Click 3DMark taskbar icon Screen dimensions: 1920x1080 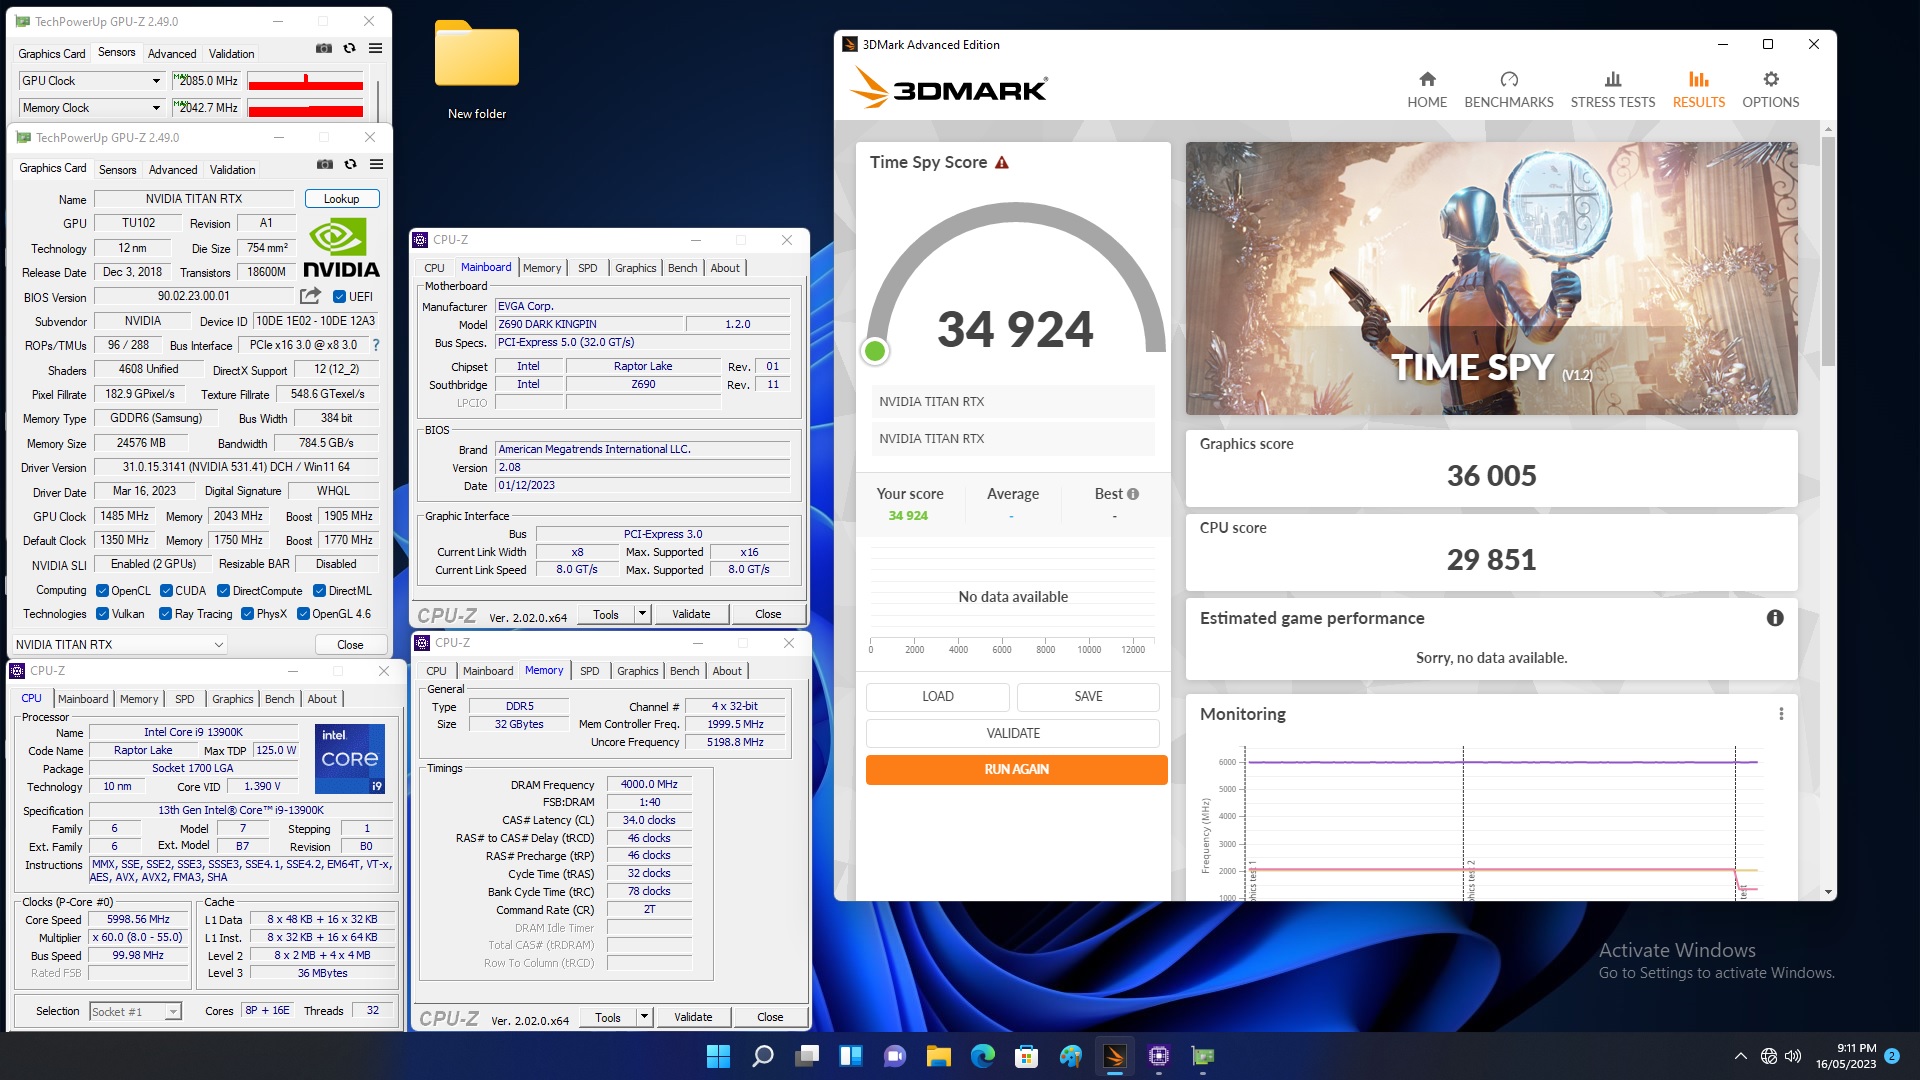coord(1114,1056)
